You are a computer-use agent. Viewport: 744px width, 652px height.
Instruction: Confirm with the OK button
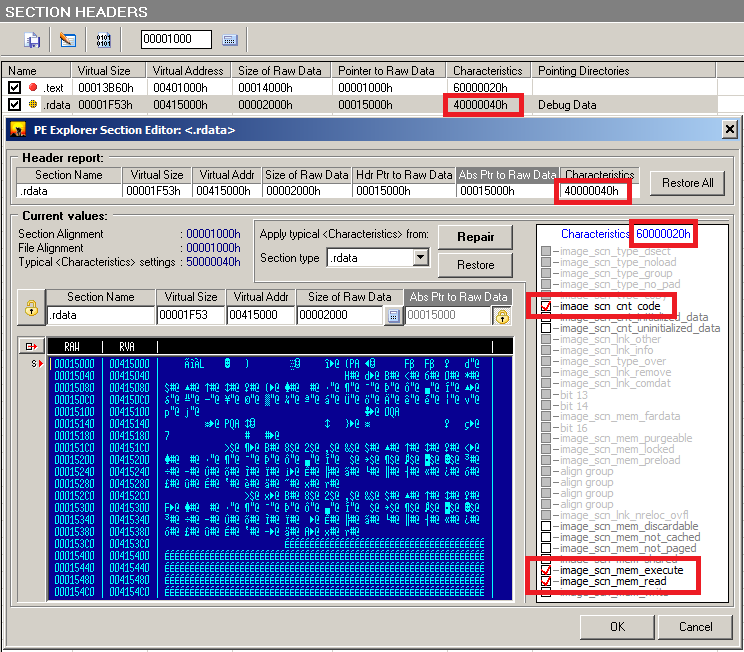617,627
